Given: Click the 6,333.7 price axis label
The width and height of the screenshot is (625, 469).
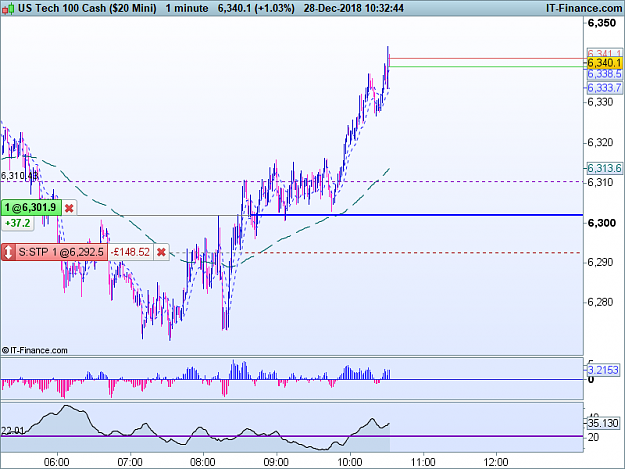Looking at the screenshot, I should 604,88.
